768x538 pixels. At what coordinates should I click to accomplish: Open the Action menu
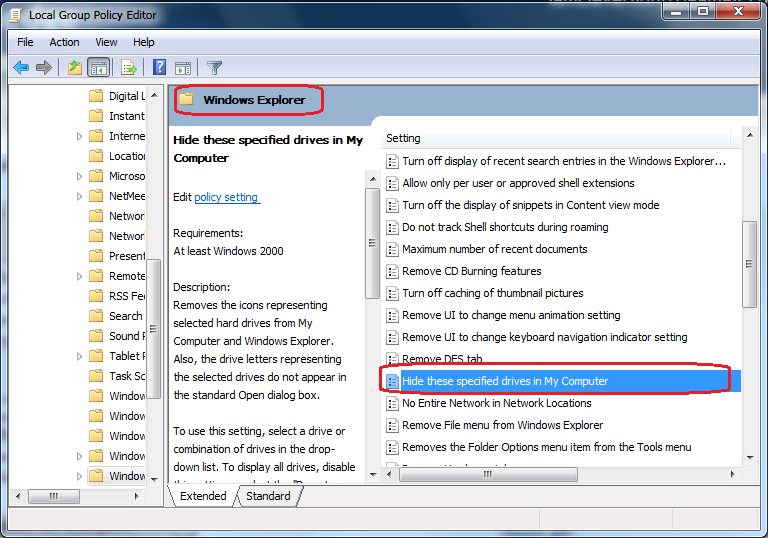point(64,42)
